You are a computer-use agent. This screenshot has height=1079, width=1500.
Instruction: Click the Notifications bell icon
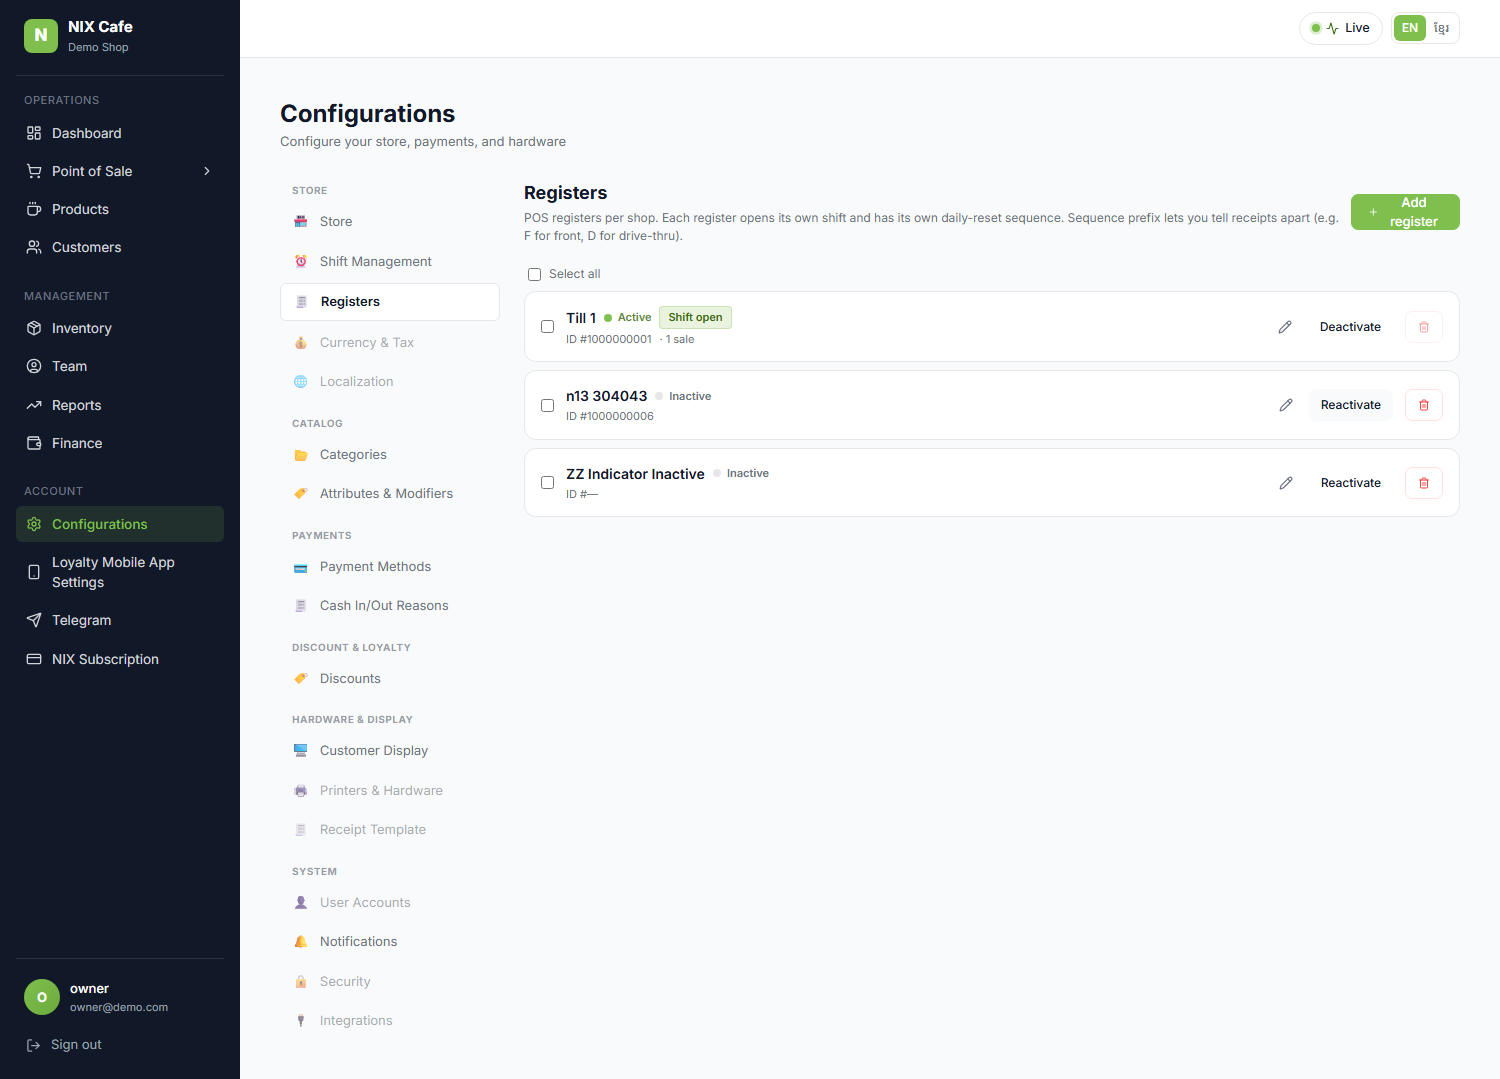(301, 942)
